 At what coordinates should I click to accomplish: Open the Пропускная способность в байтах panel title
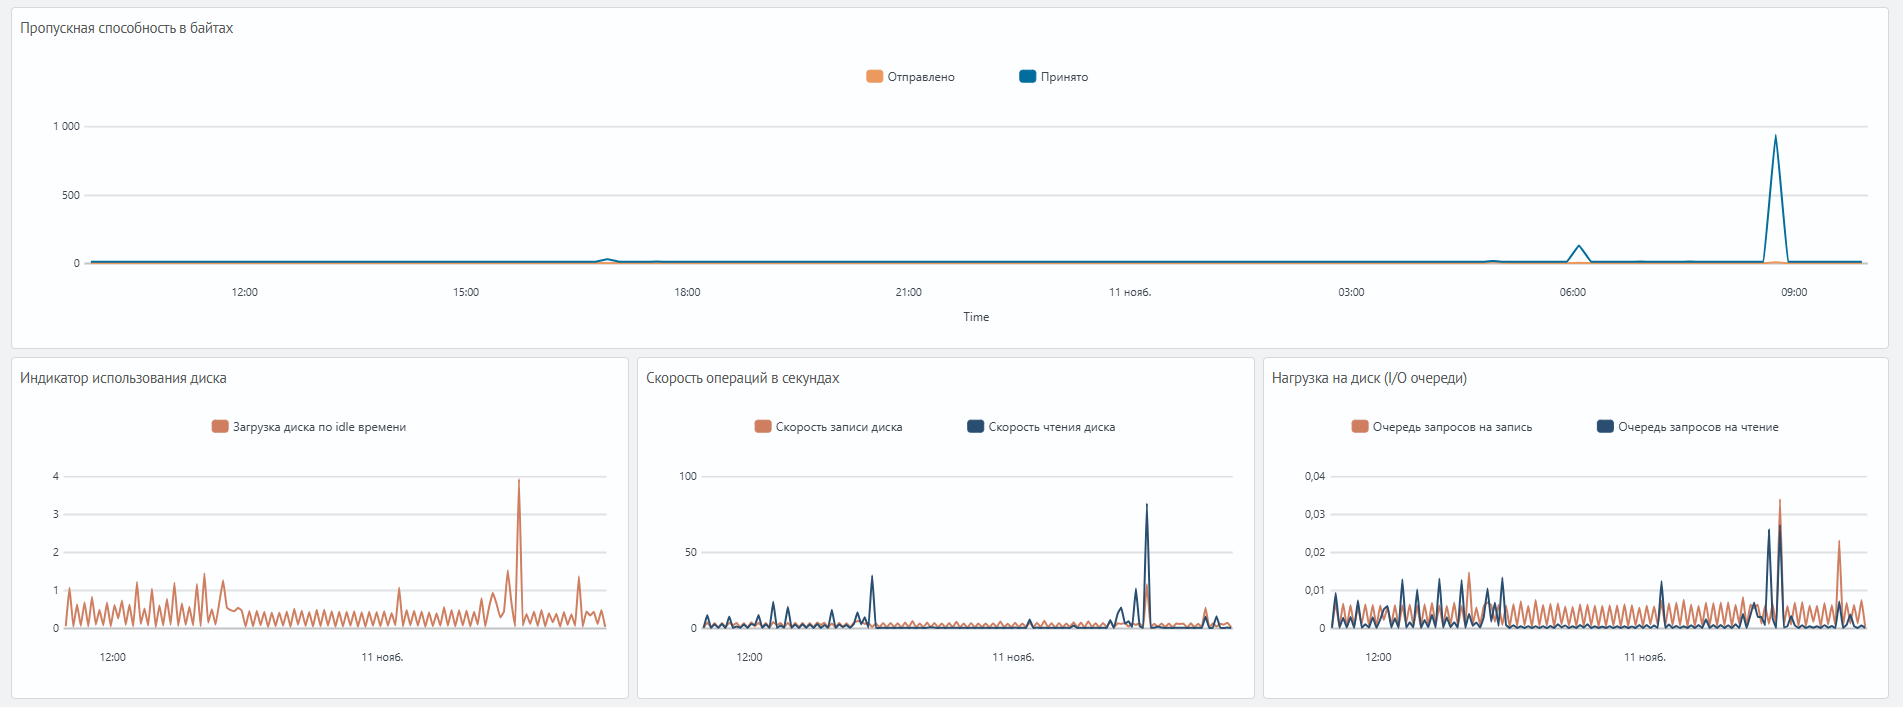tap(127, 28)
